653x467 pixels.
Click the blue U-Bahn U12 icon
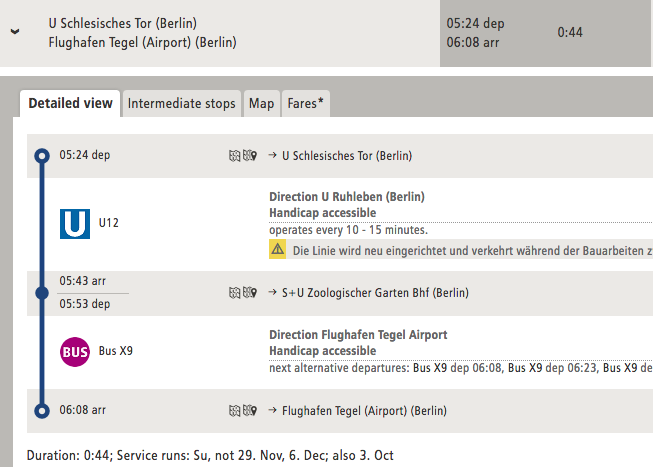tap(75, 223)
